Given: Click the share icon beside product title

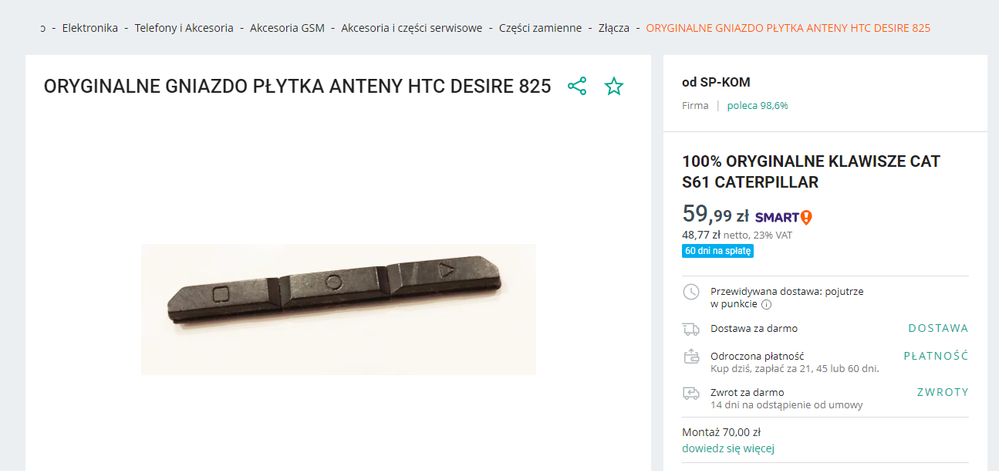Looking at the screenshot, I should coord(577,87).
